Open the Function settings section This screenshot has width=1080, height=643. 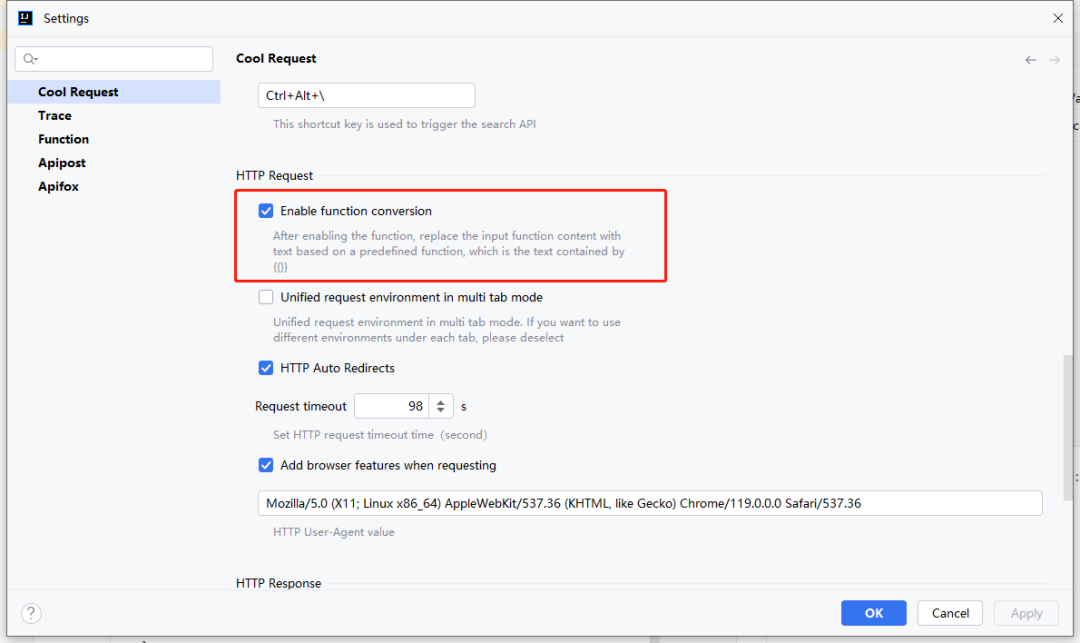63,139
